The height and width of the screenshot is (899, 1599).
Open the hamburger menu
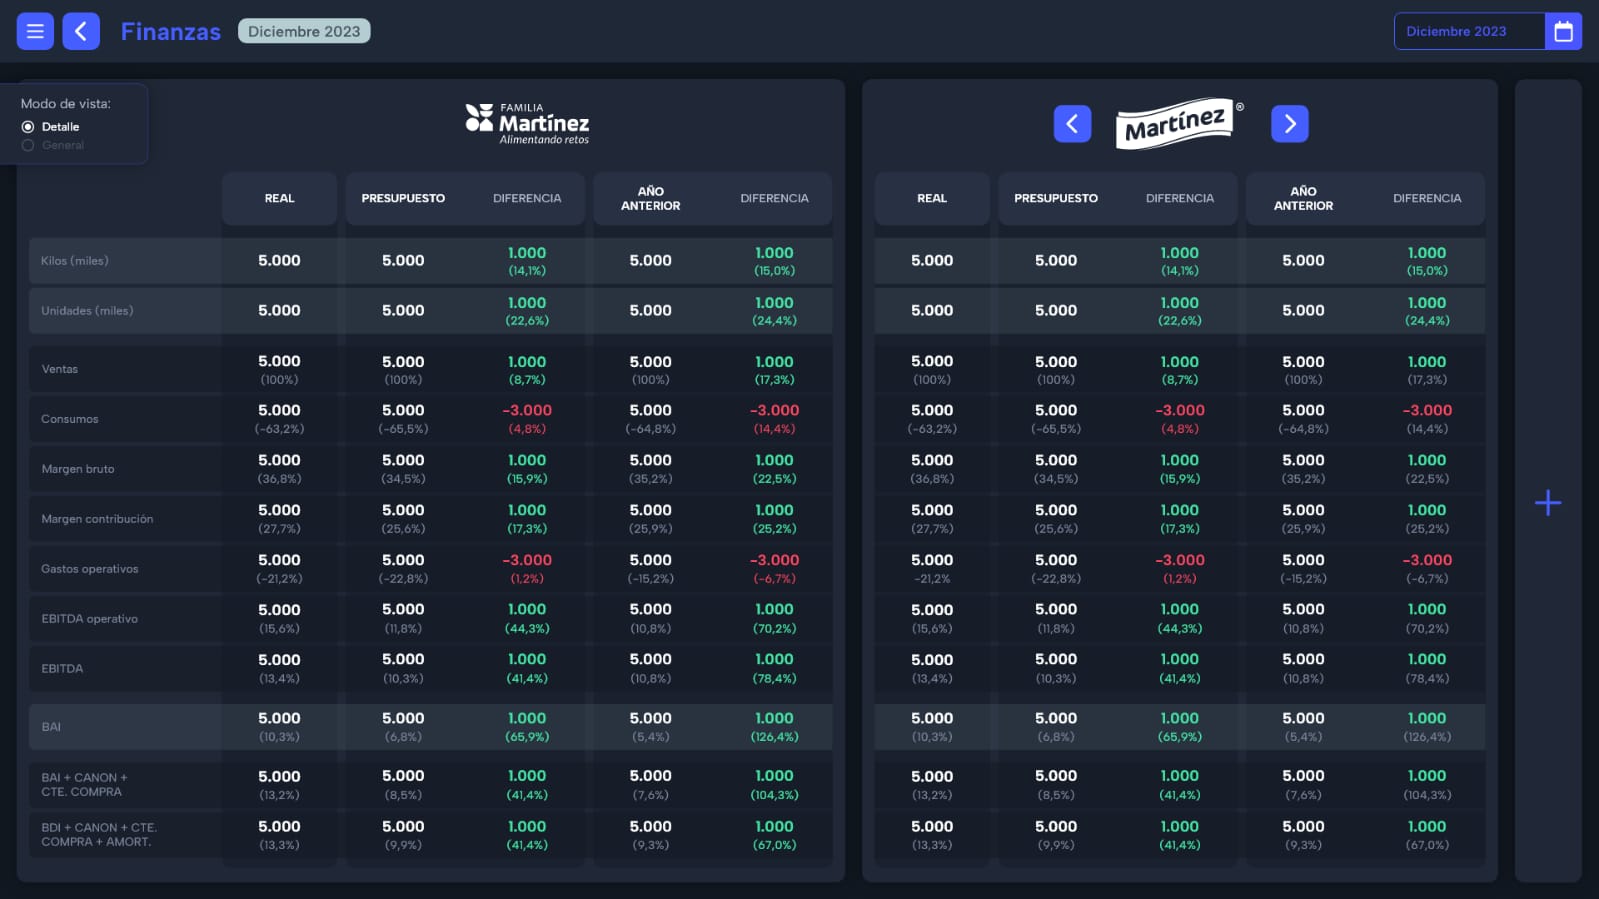[x=35, y=31]
